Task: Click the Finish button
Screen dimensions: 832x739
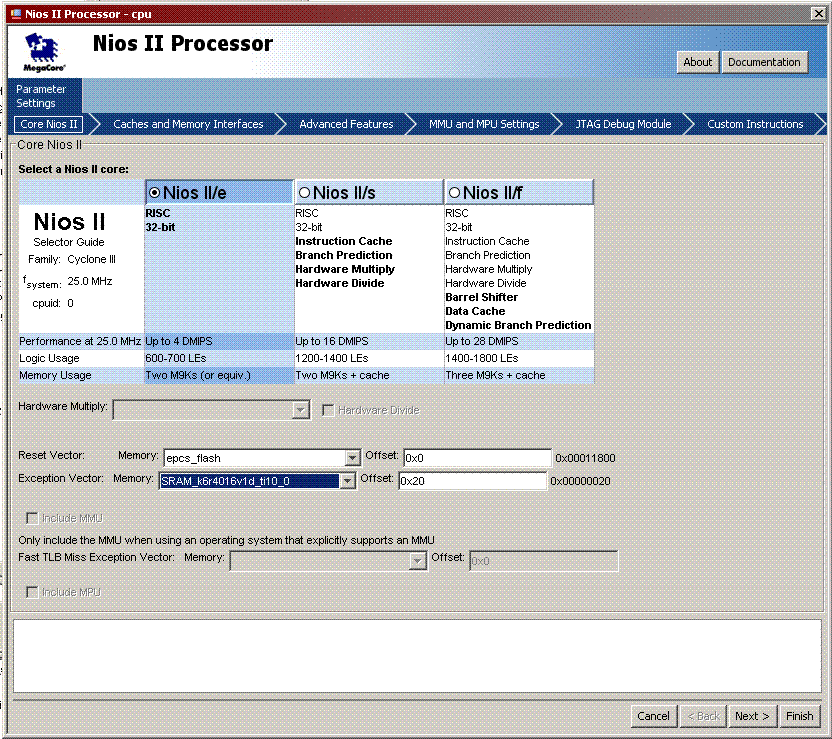Action: (x=800, y=716)
